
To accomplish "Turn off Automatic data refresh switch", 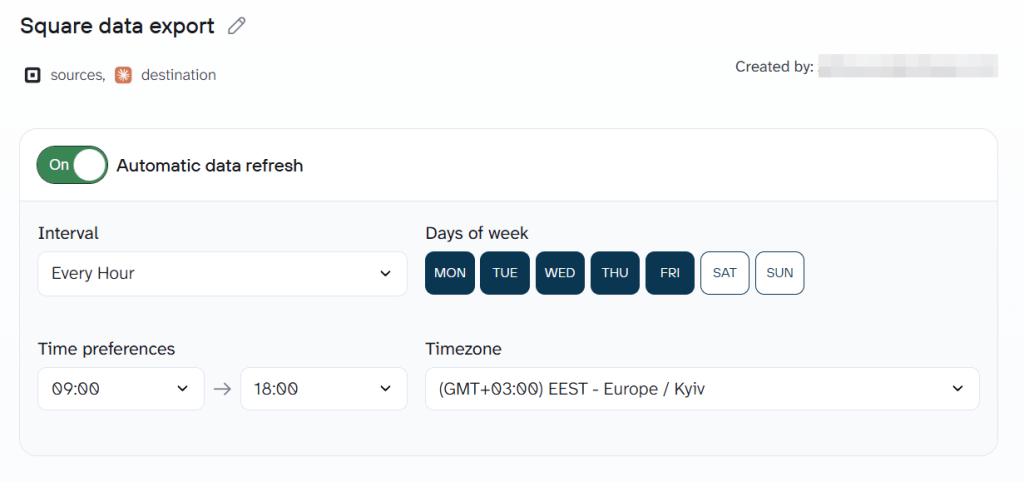I will click(72, 165).
